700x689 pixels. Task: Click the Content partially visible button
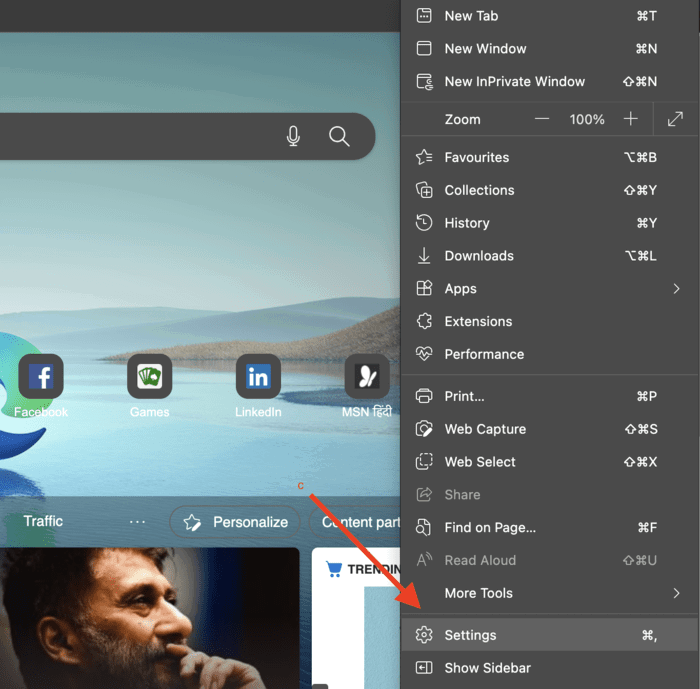(355, 522)
